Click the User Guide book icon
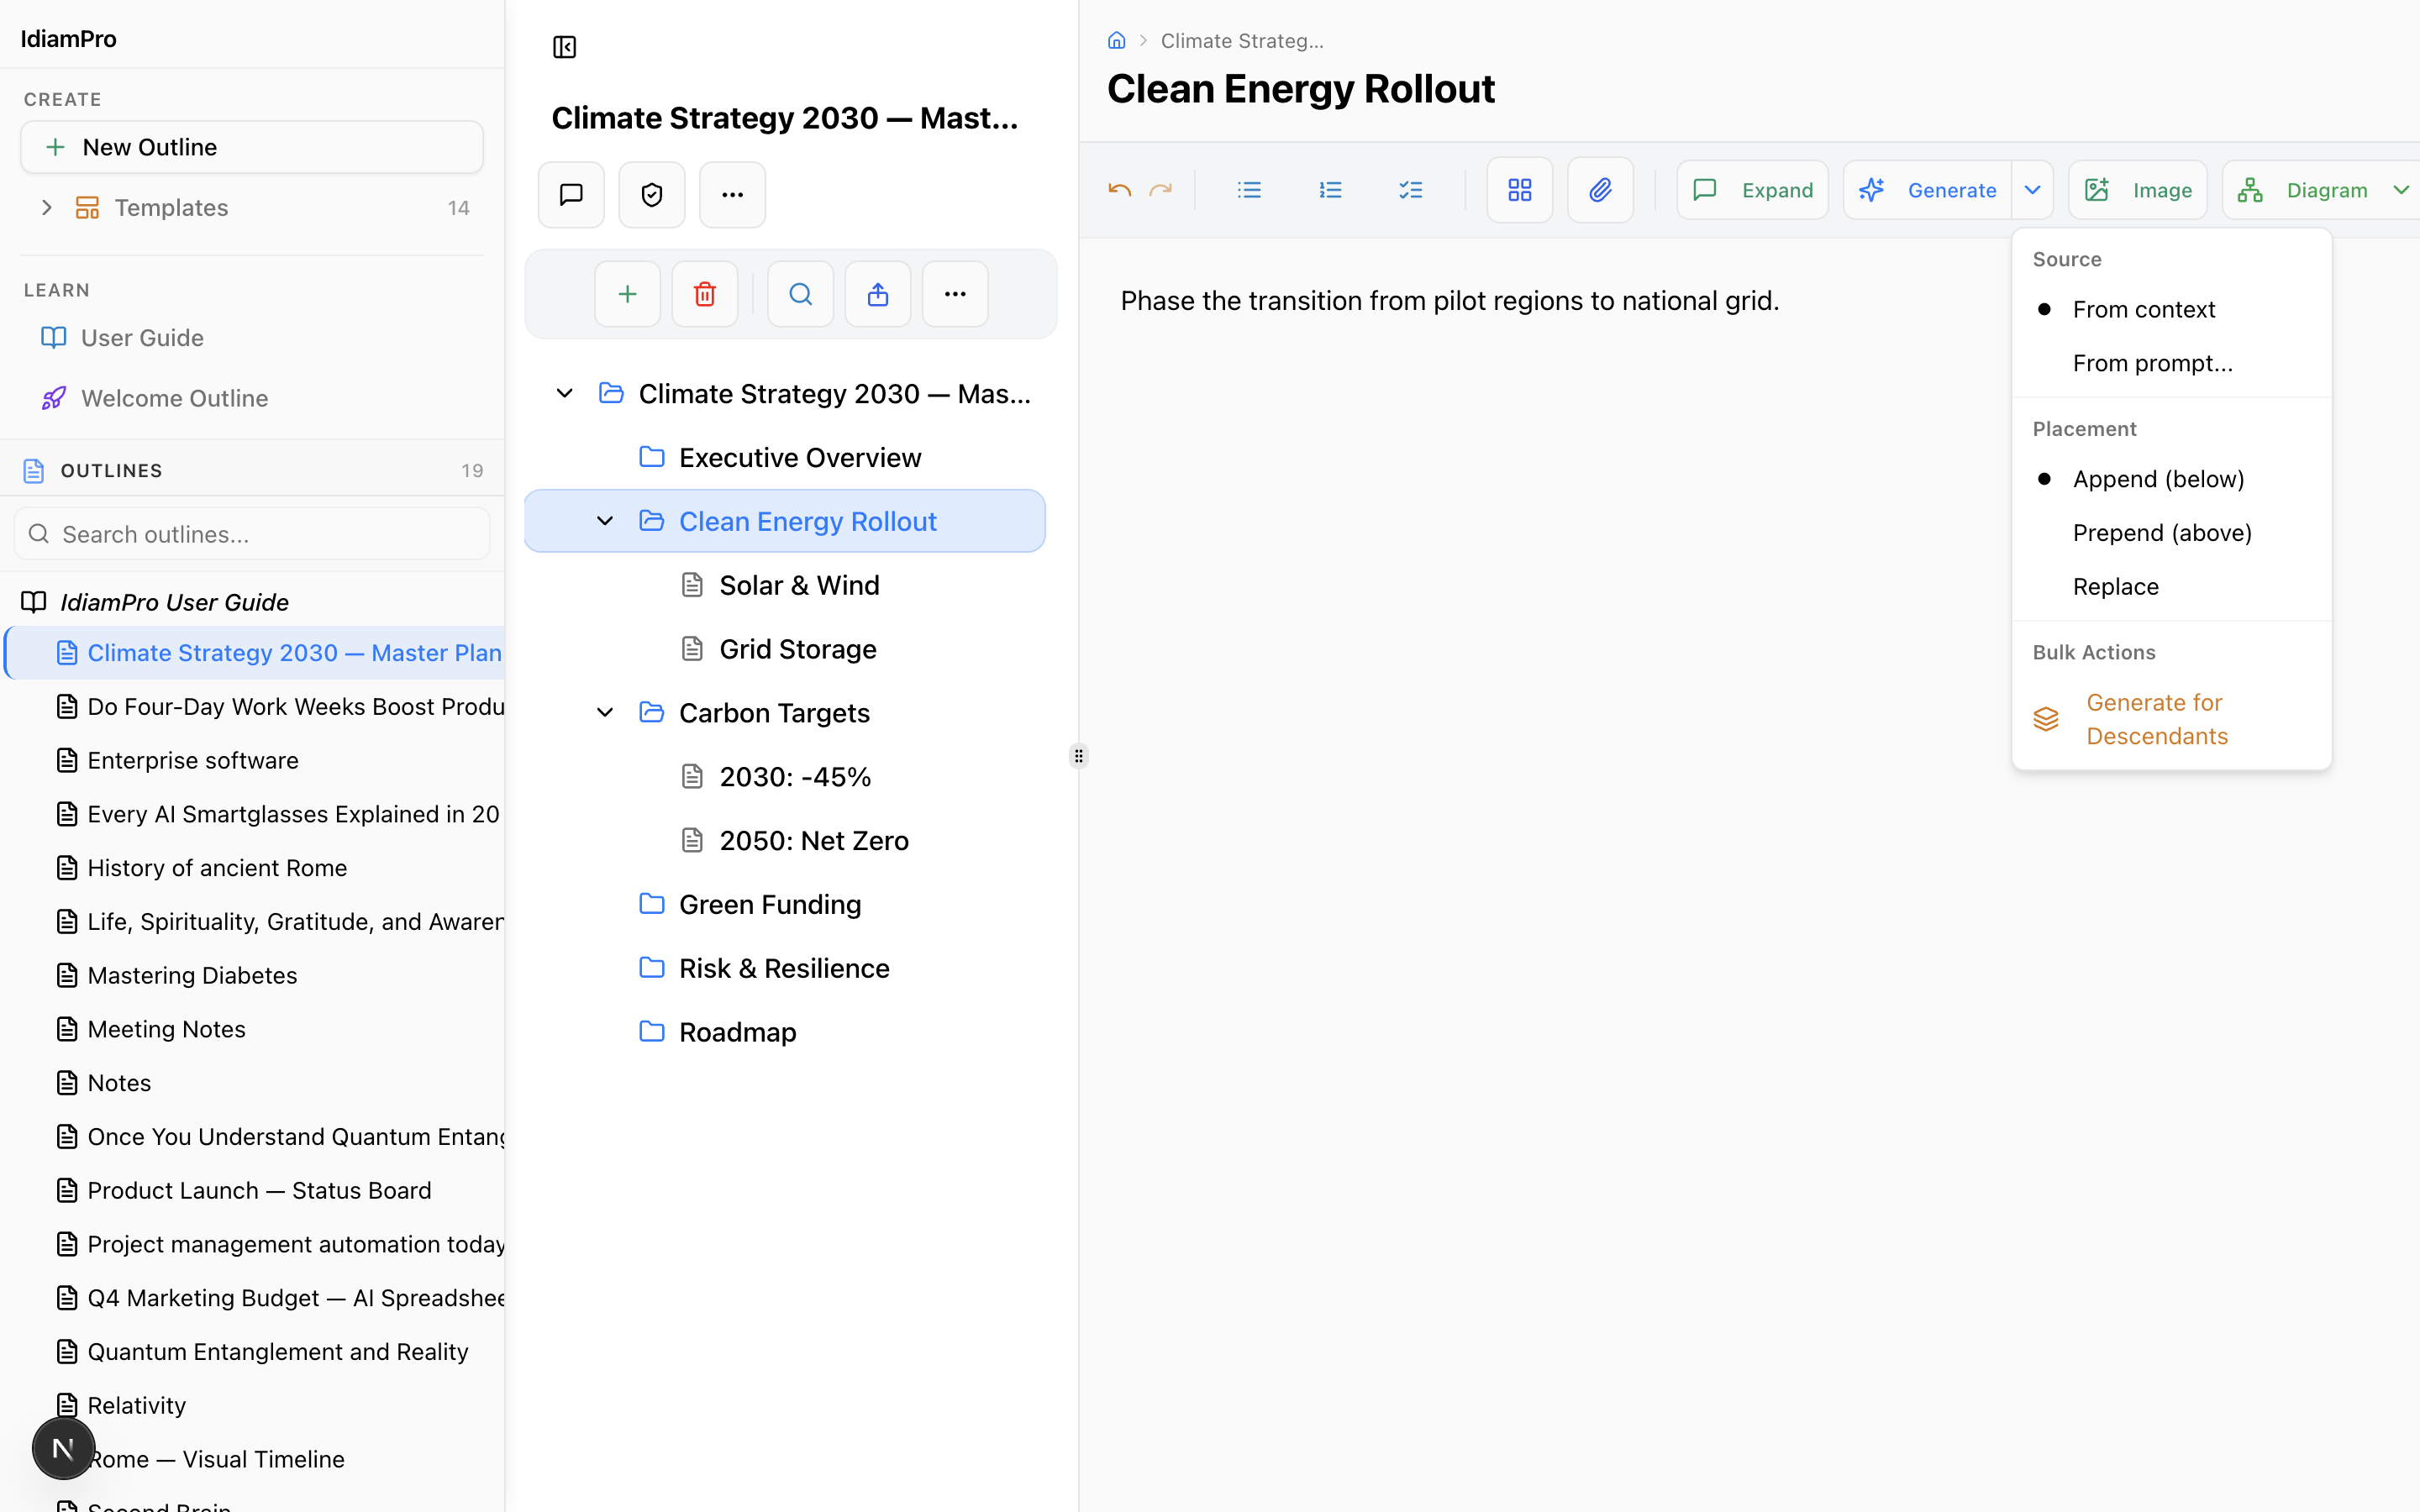2420x1512 pixels. tap(54, 338)
